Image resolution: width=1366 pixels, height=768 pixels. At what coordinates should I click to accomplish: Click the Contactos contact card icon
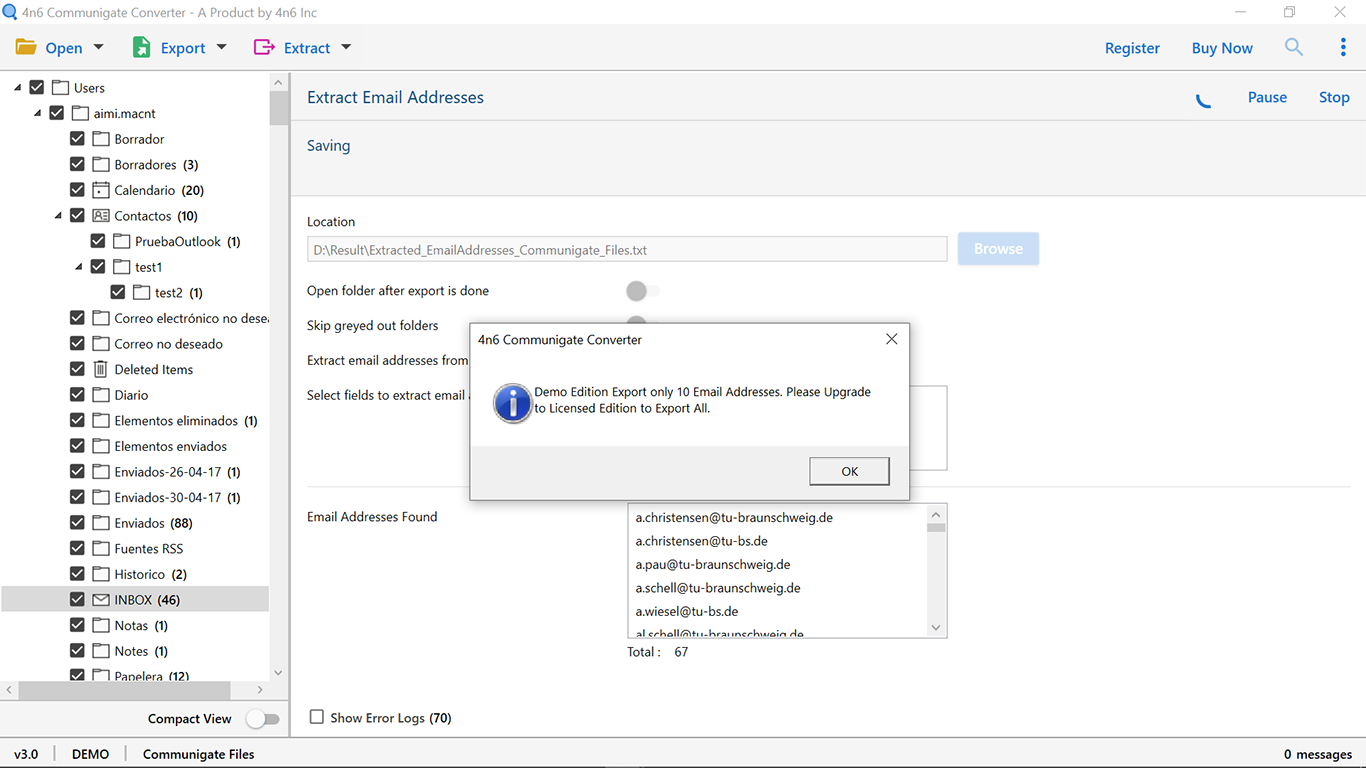[x=101, y=216]
